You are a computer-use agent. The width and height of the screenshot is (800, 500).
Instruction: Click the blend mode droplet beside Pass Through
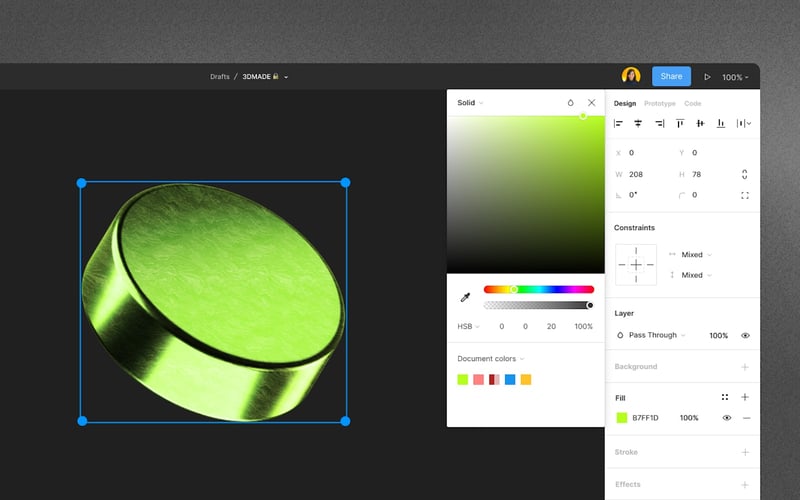pyautogui.click(x=620, y=335)
